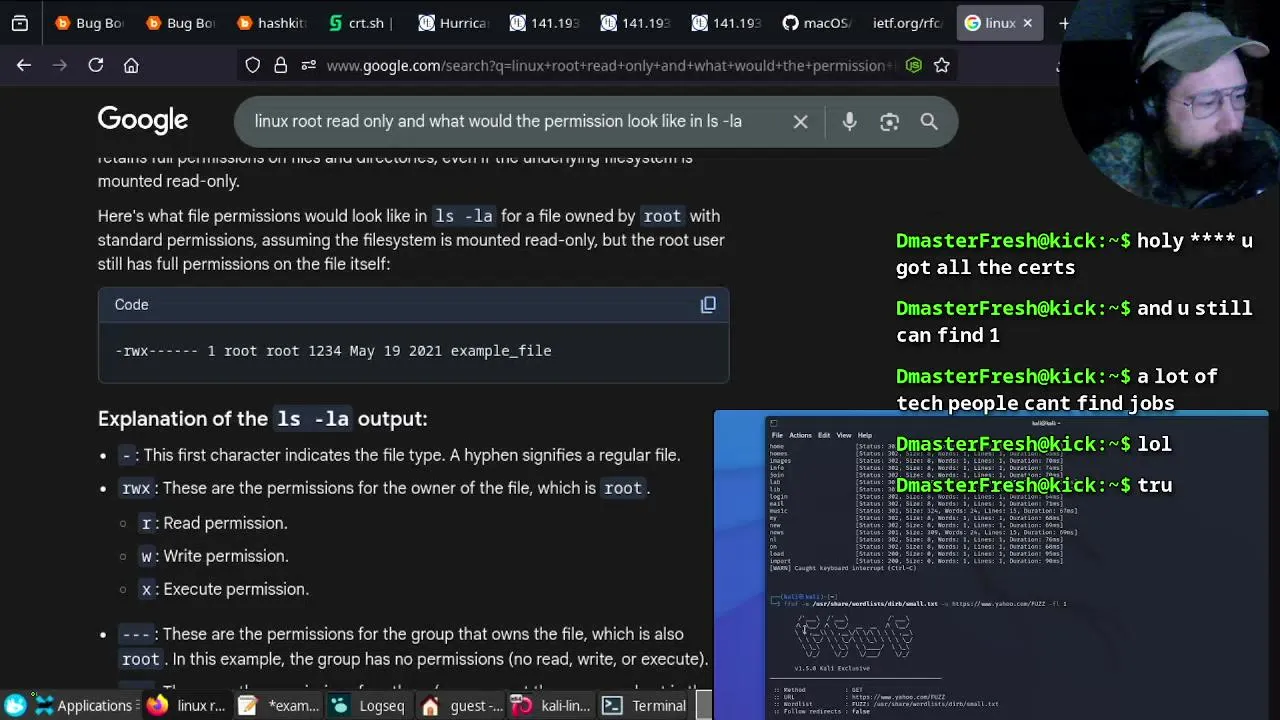1280x720 pixels.
Task: Go back to previous page
Action: tap(24, 65)
